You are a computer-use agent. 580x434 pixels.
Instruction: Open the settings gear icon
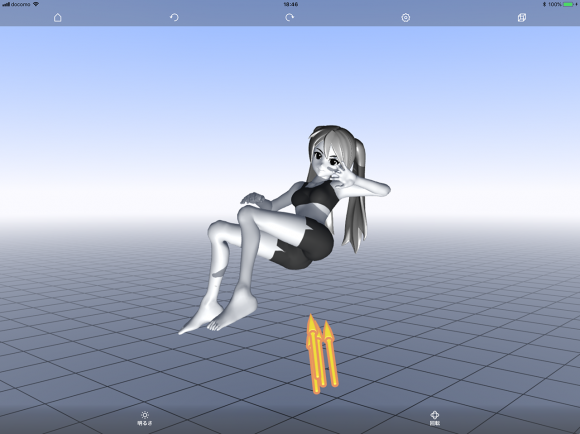pyautogui.click(x=406, y=17)
